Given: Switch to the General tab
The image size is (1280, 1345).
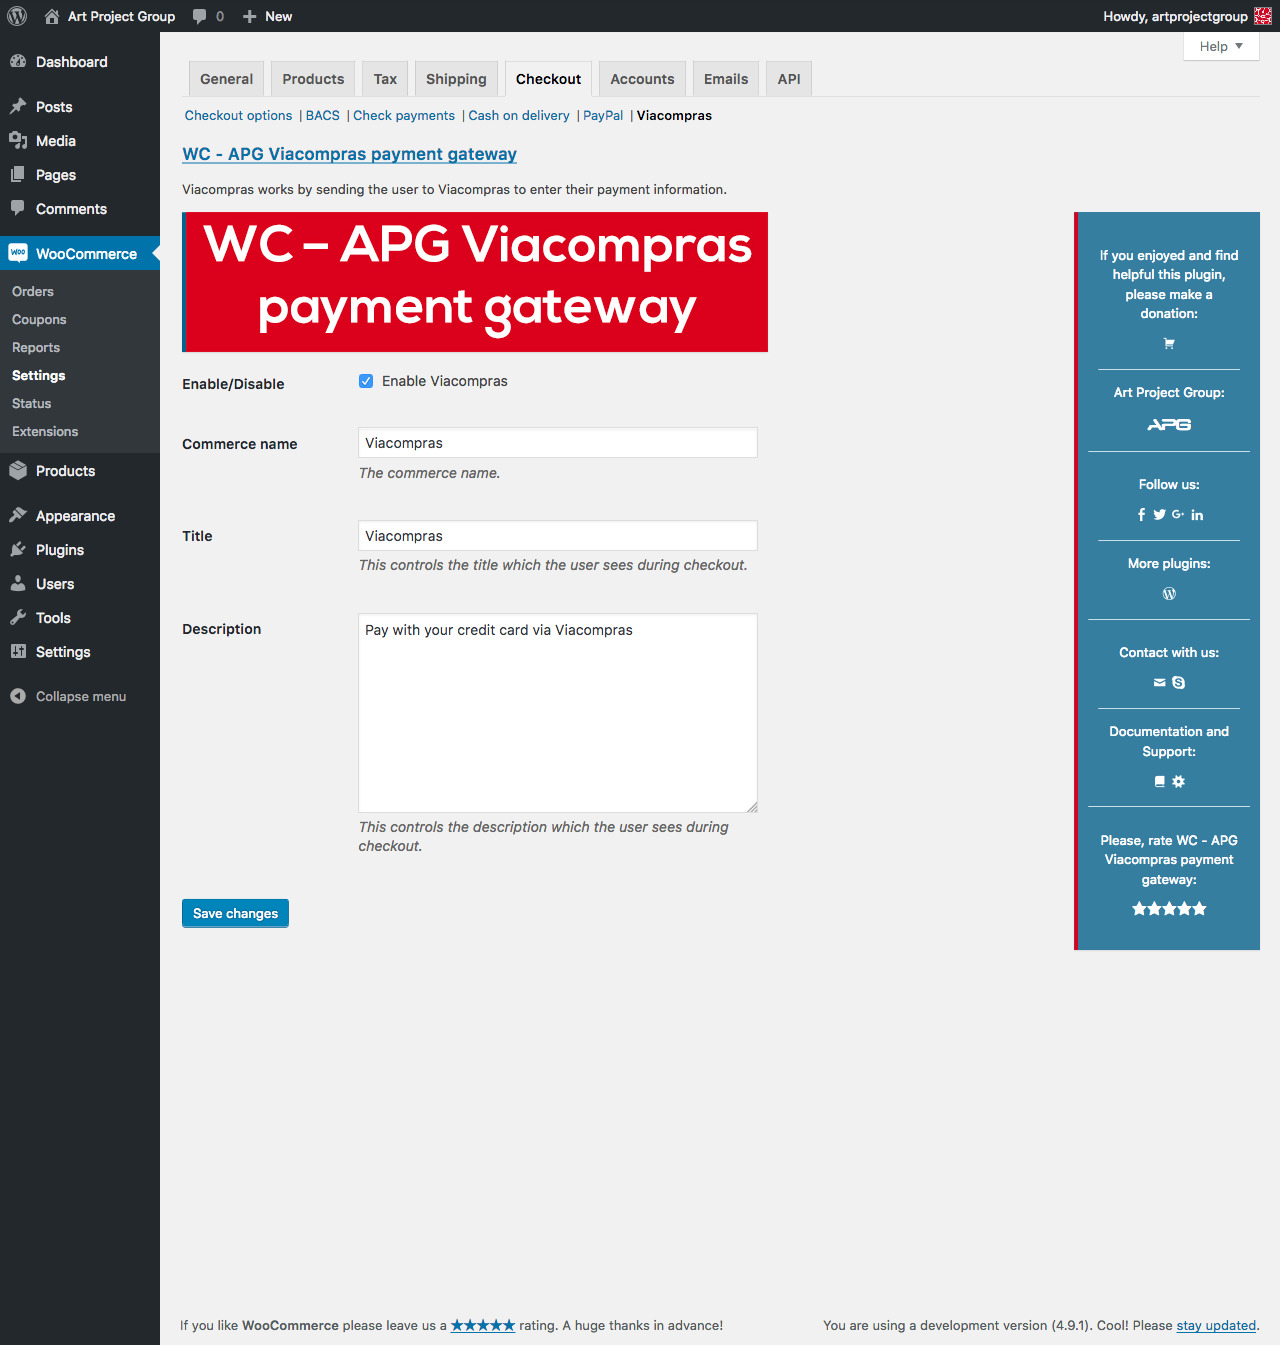Looking at the screenshot, I should click(226, 79).
